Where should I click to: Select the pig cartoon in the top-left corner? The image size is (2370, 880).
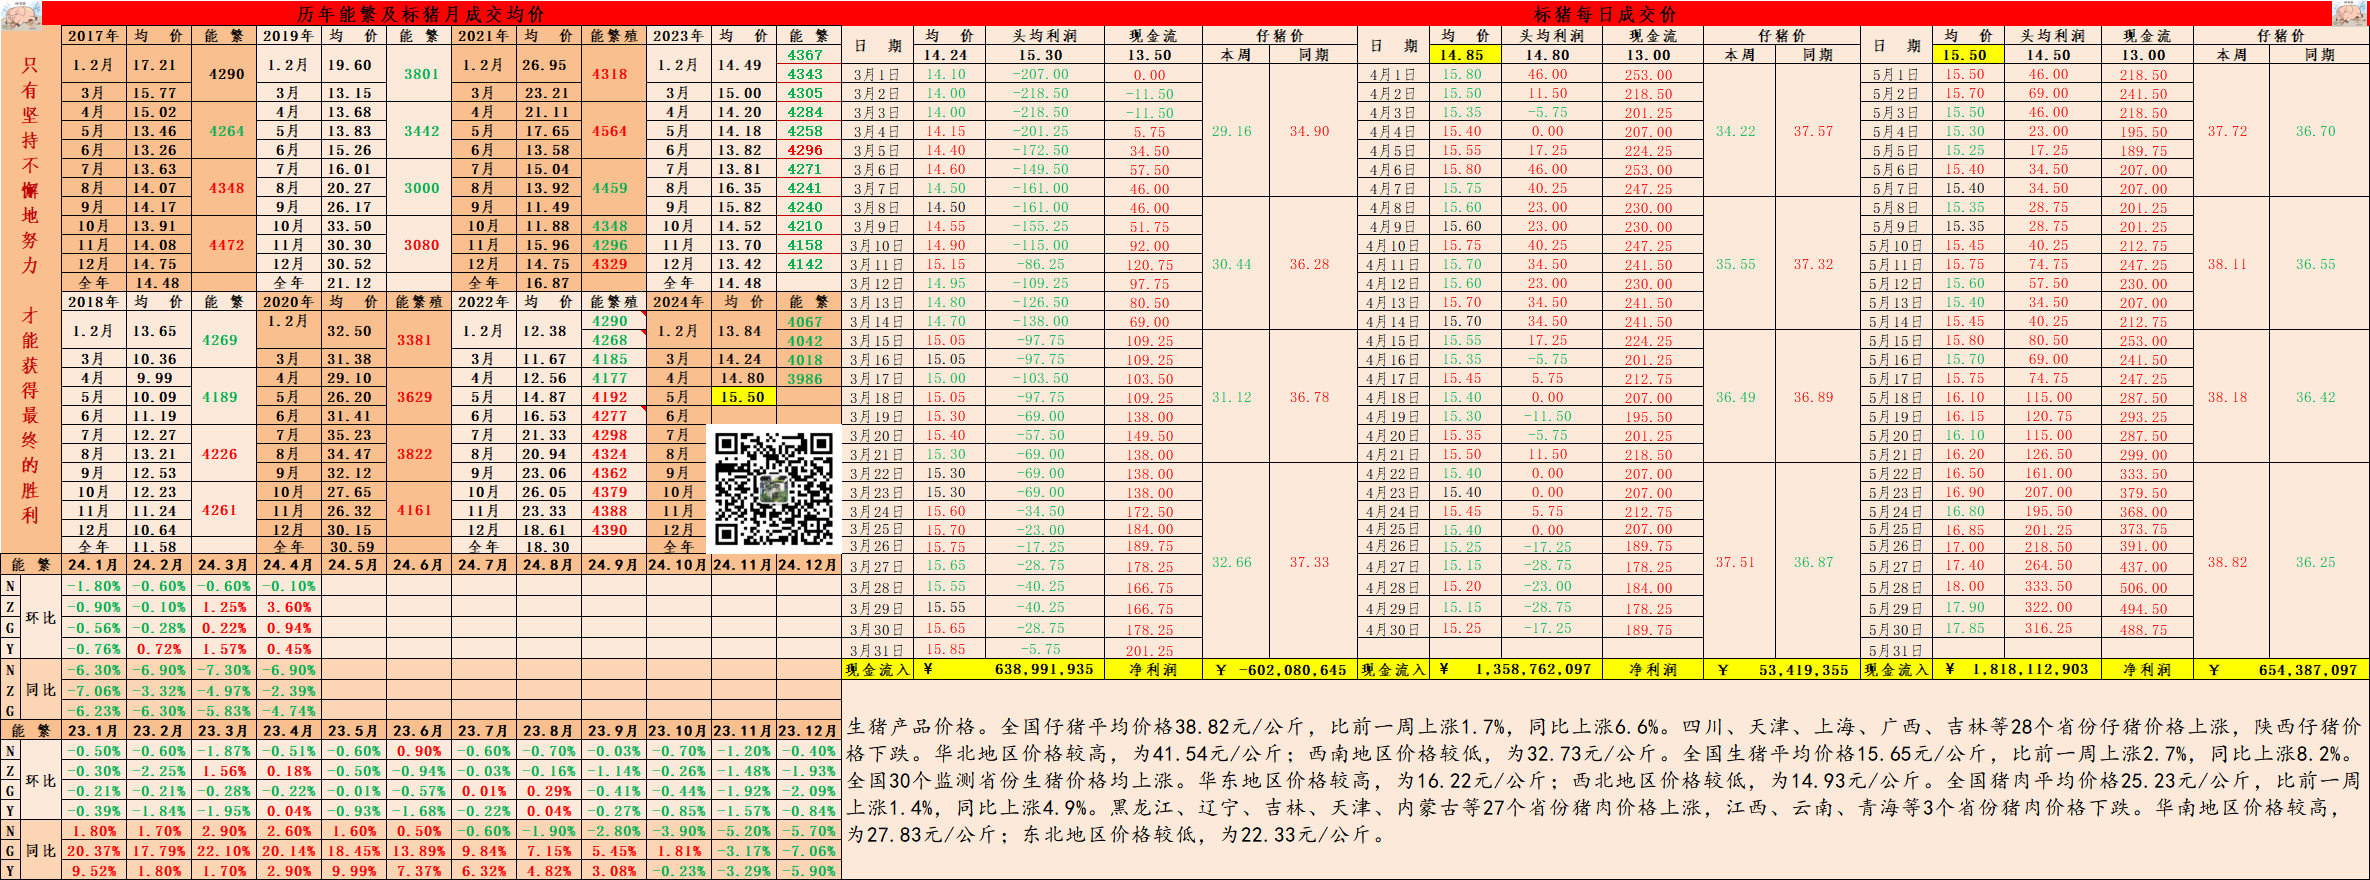coord(21,13)
